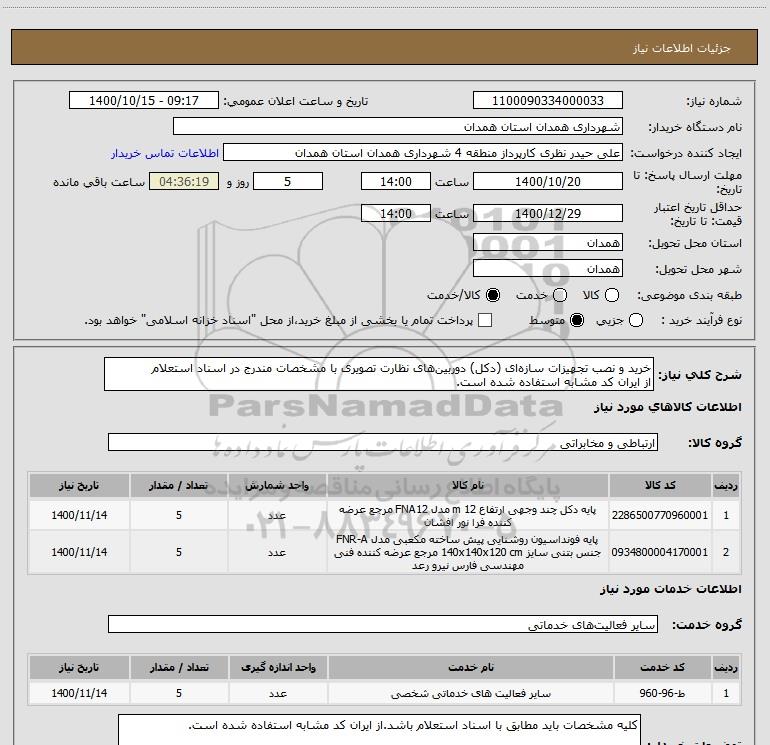Click the buyer organization name field
The width and height of the screenshot is (770, 745).
pyautogui.click(x=398, y=127)
